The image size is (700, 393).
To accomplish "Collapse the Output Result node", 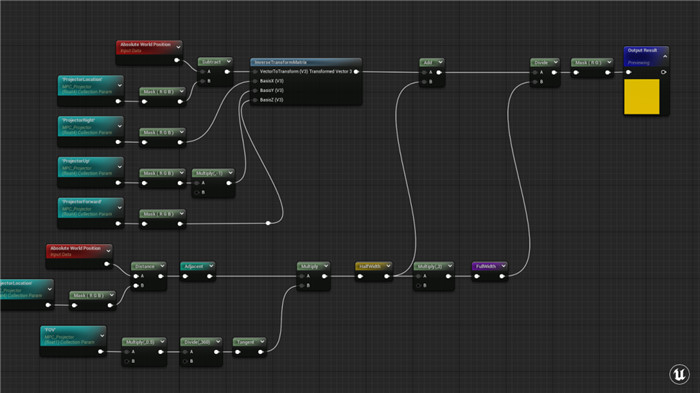I will coord(665,57).
